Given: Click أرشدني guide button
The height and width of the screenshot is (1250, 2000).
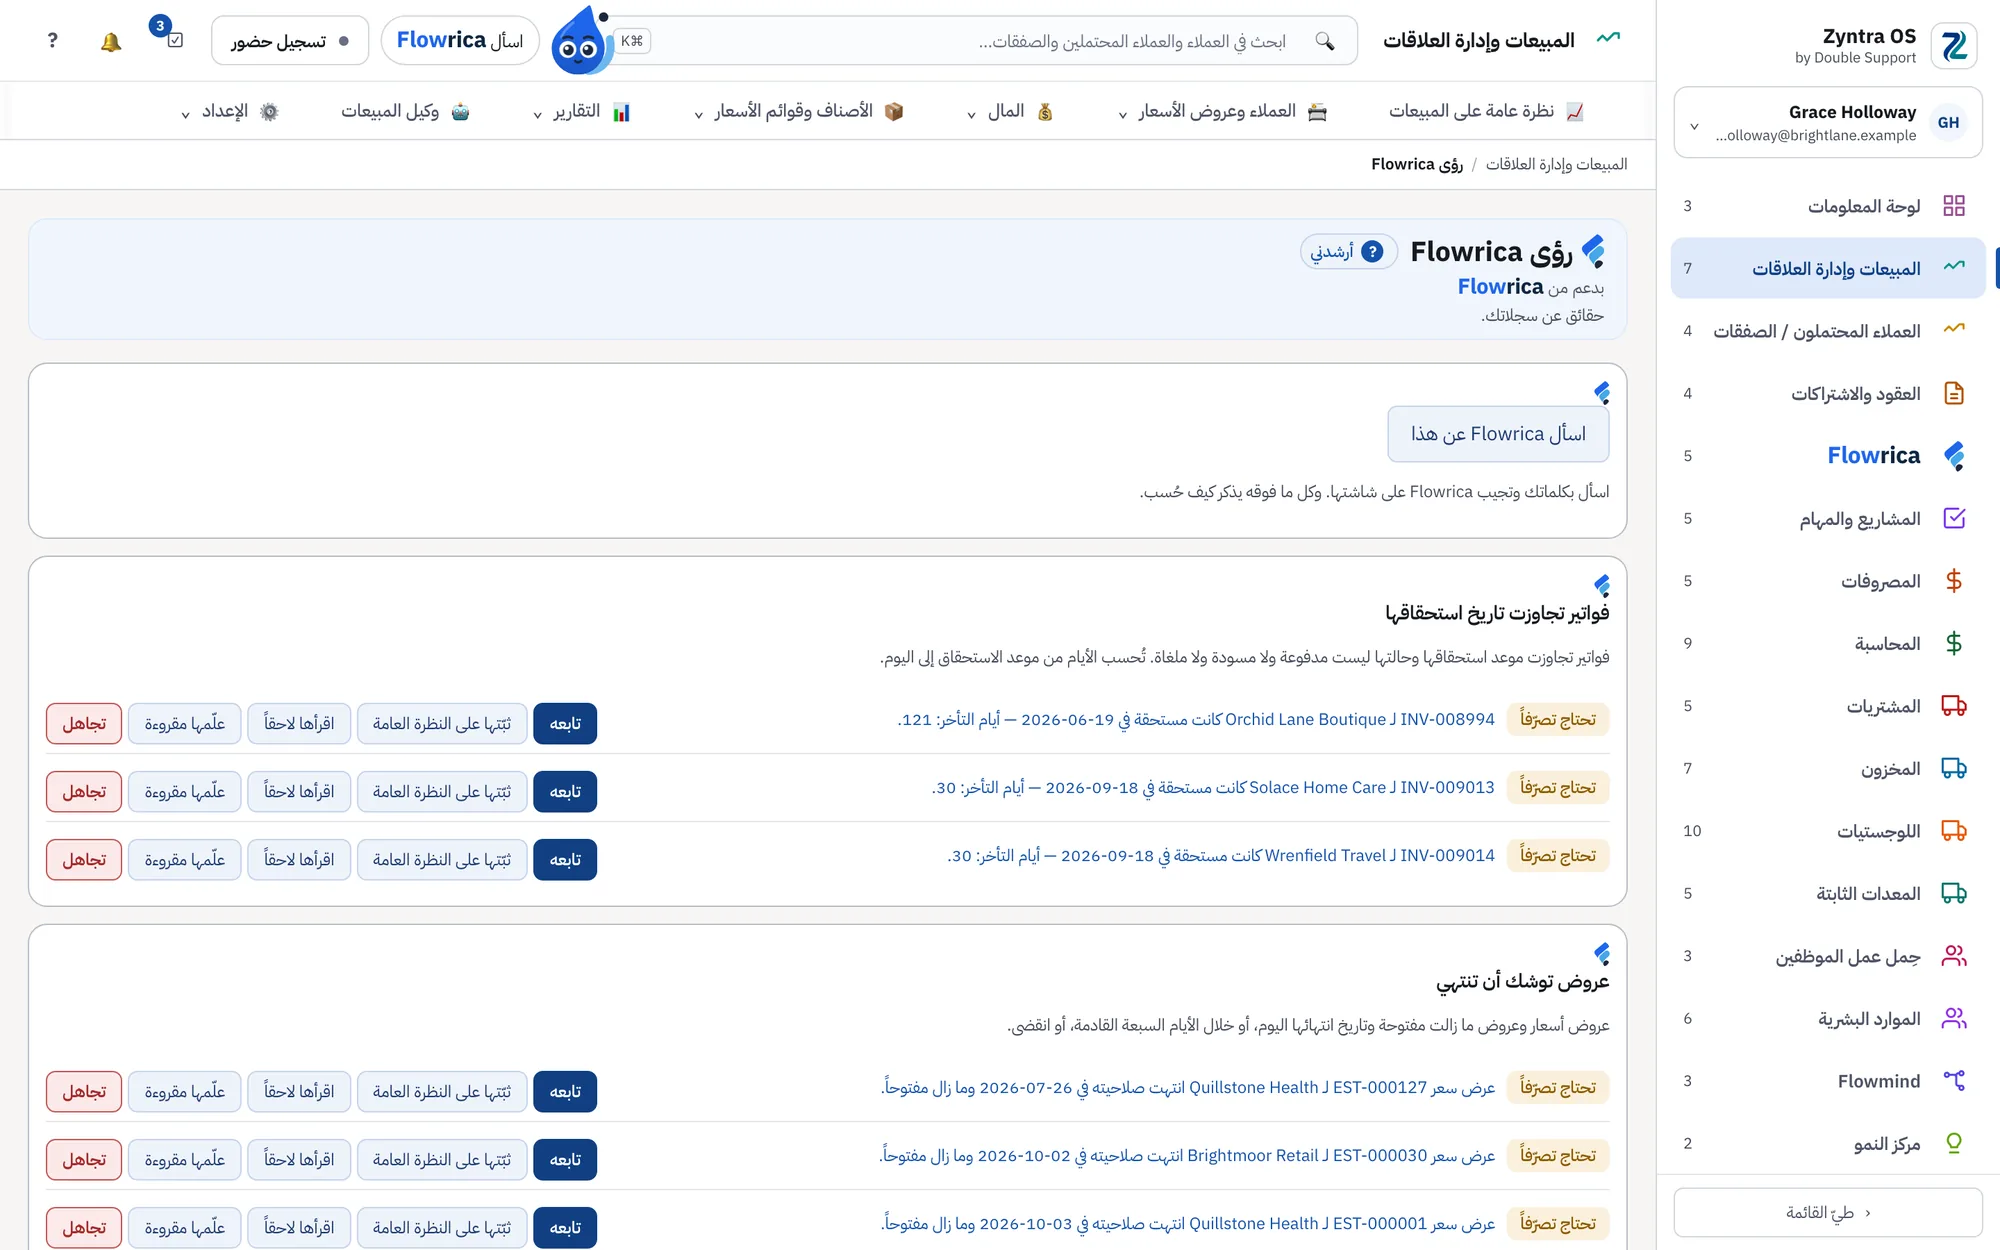Looking at the screenshot, I should pos(1348,252).
